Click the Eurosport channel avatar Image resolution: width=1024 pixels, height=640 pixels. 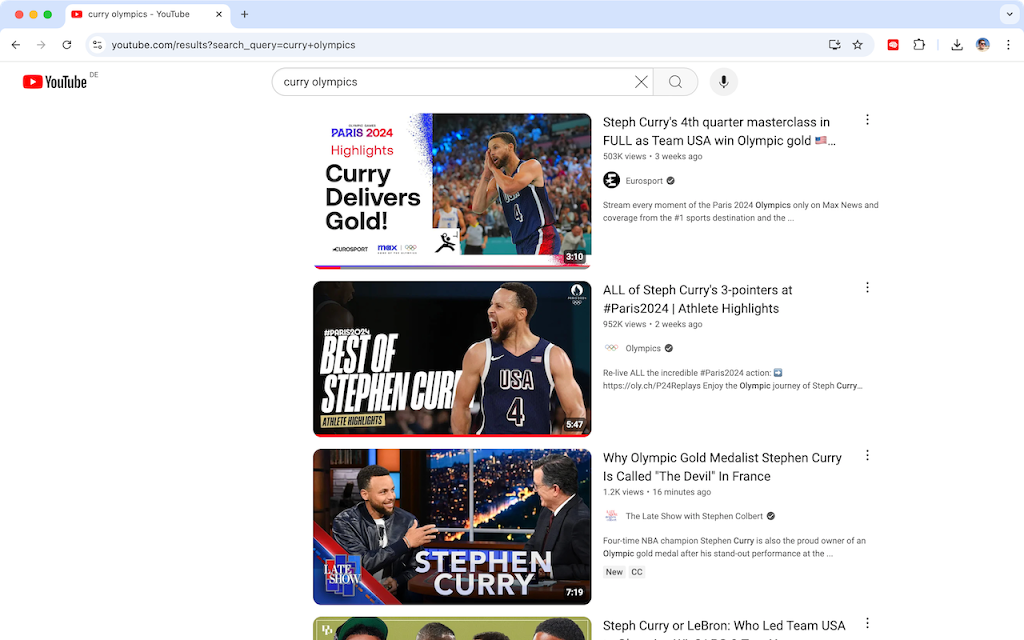tap(611, 180)
